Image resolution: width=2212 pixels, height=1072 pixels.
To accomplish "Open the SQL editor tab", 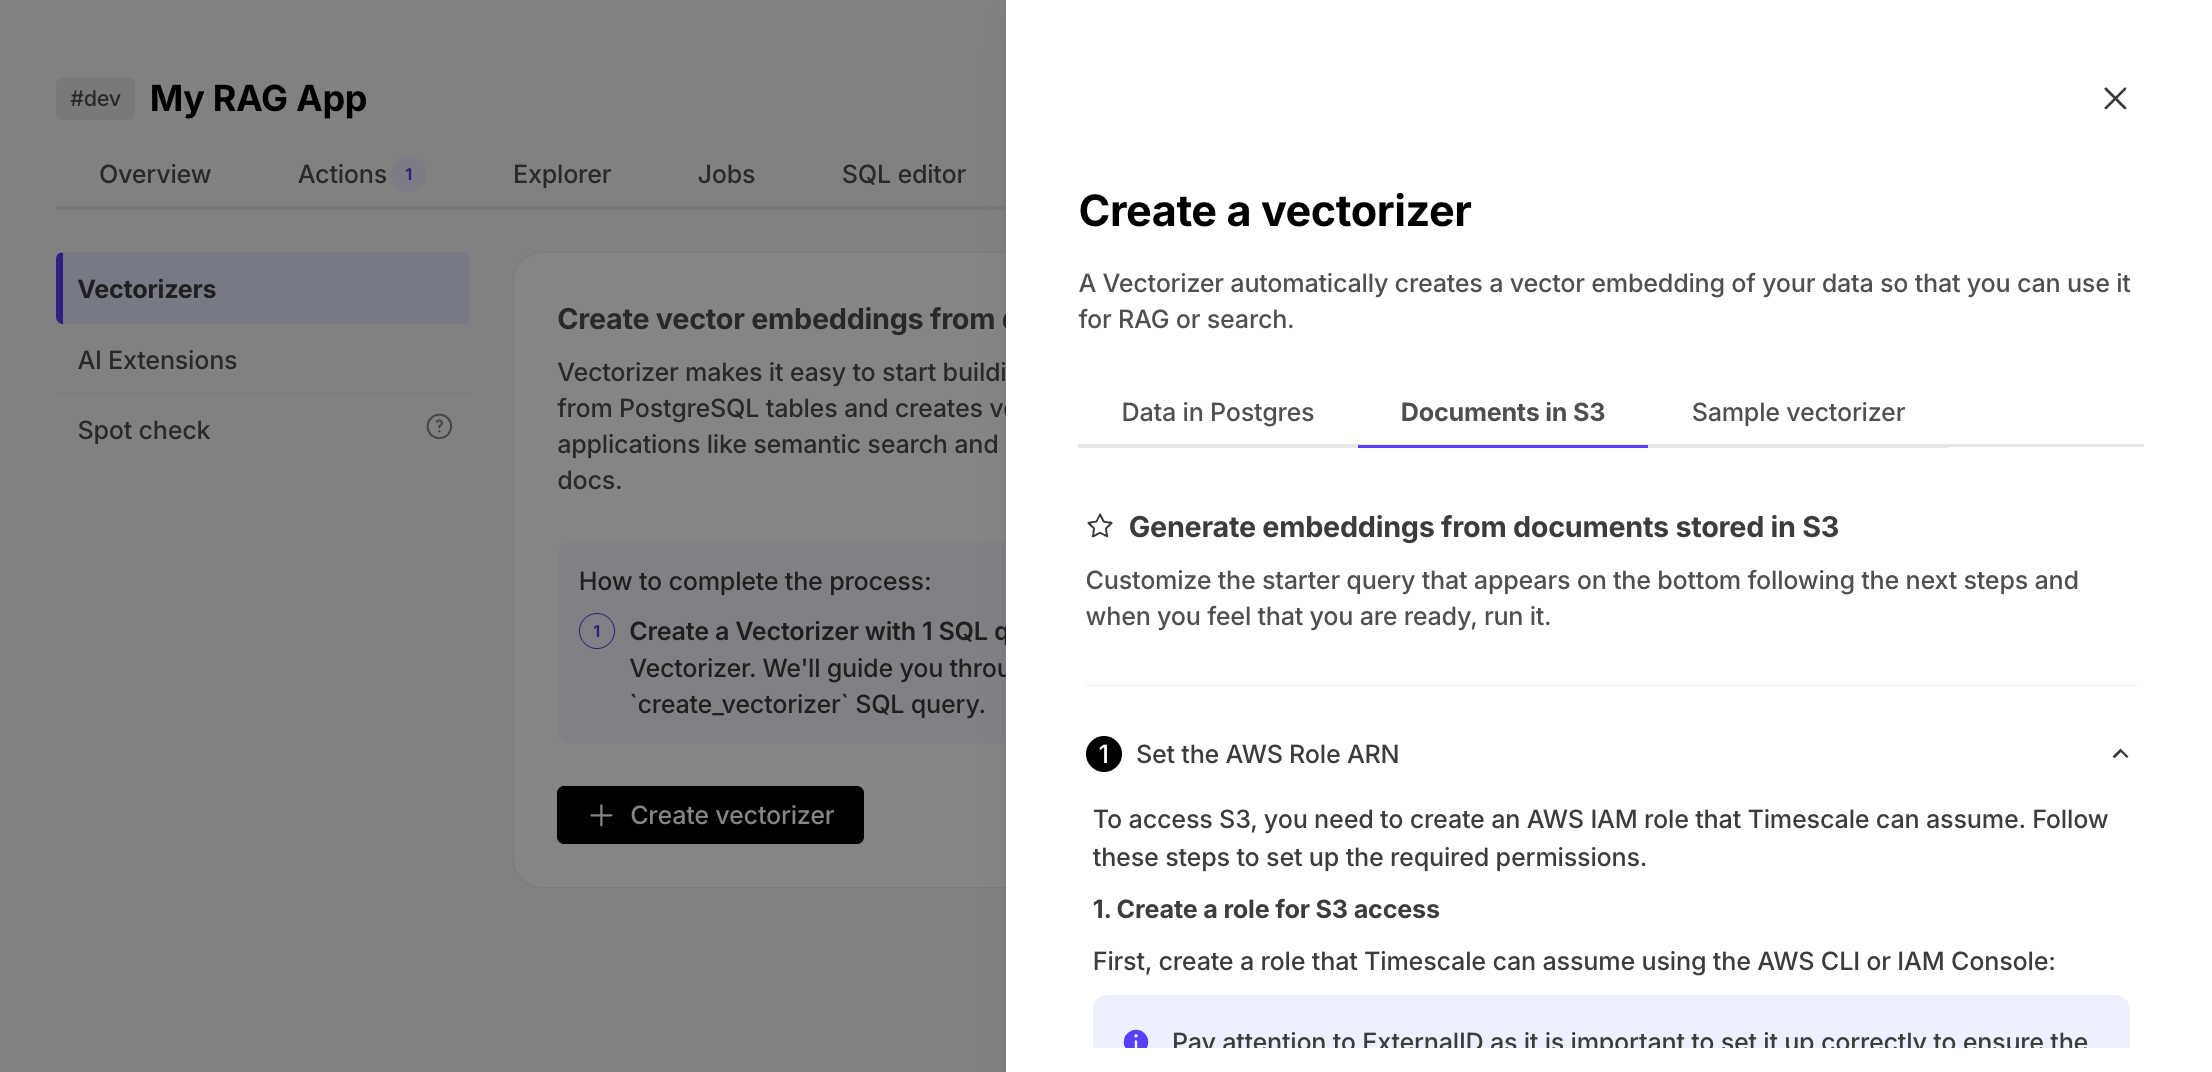I will coord(903,173).
